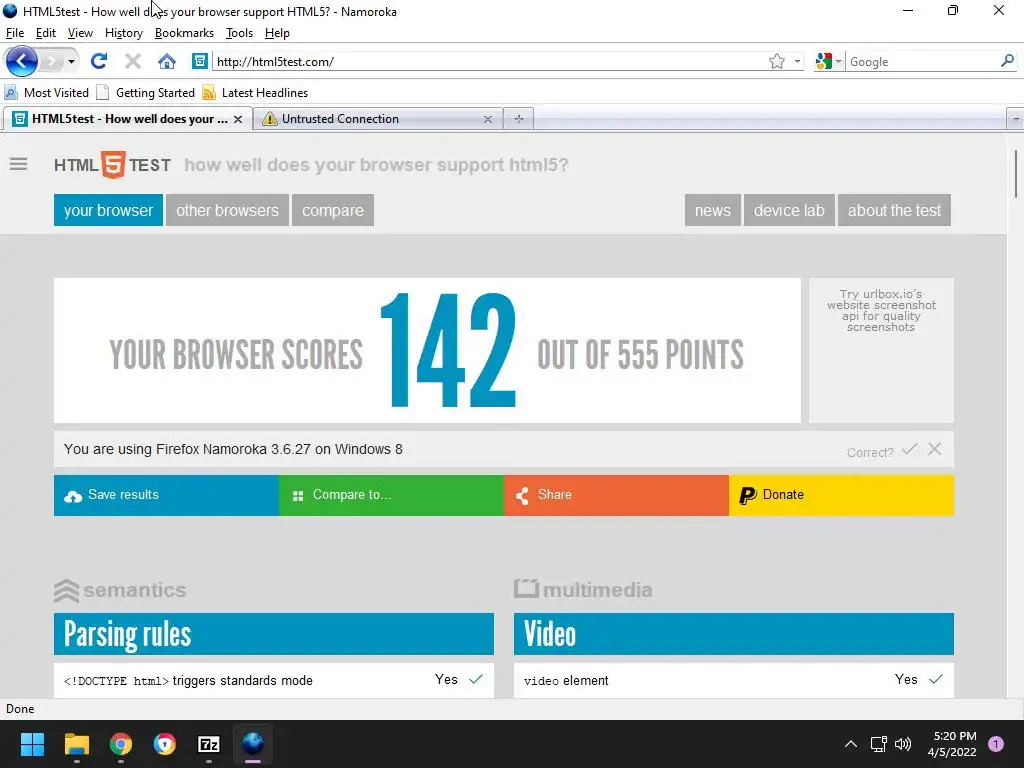Open the hamburger menu on HTML5test page

(x=18, y=164)
